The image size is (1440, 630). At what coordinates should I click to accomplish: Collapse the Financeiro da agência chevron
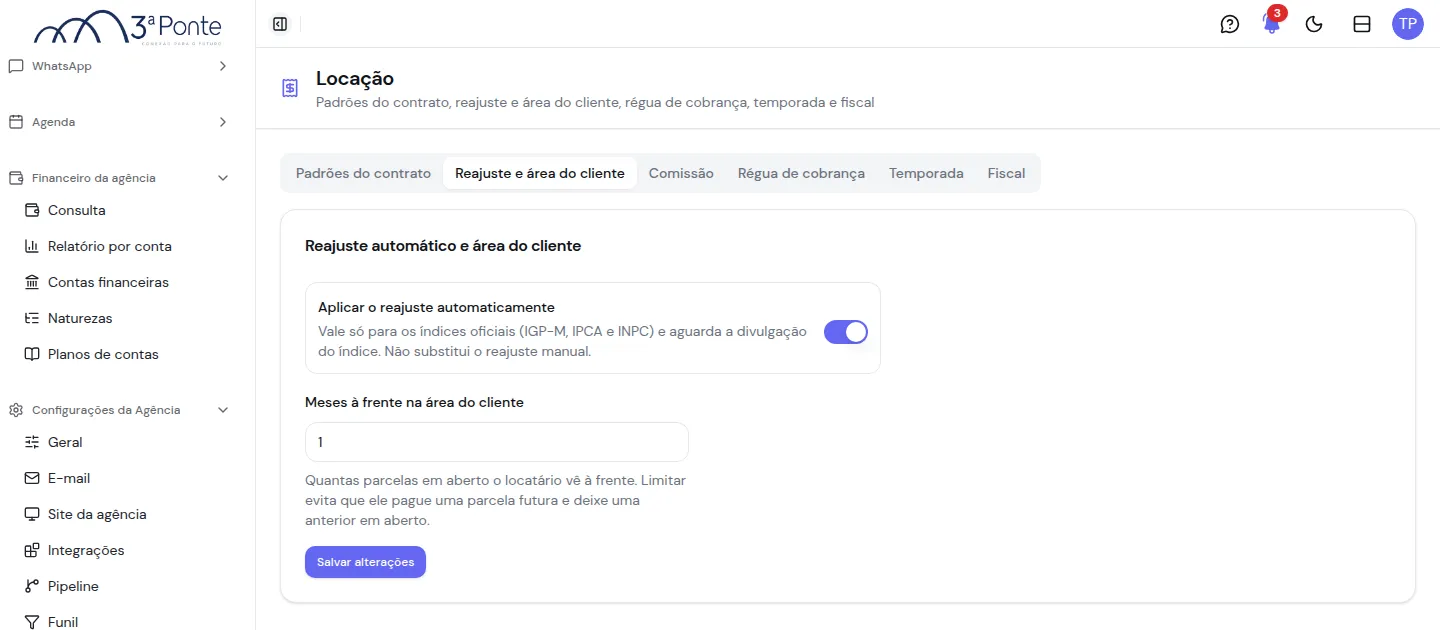click(223, 178)
